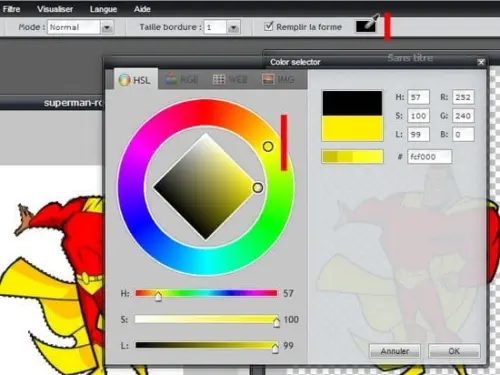Switch to the RGB tab
The image size is (500, 375).
point(182,79)
